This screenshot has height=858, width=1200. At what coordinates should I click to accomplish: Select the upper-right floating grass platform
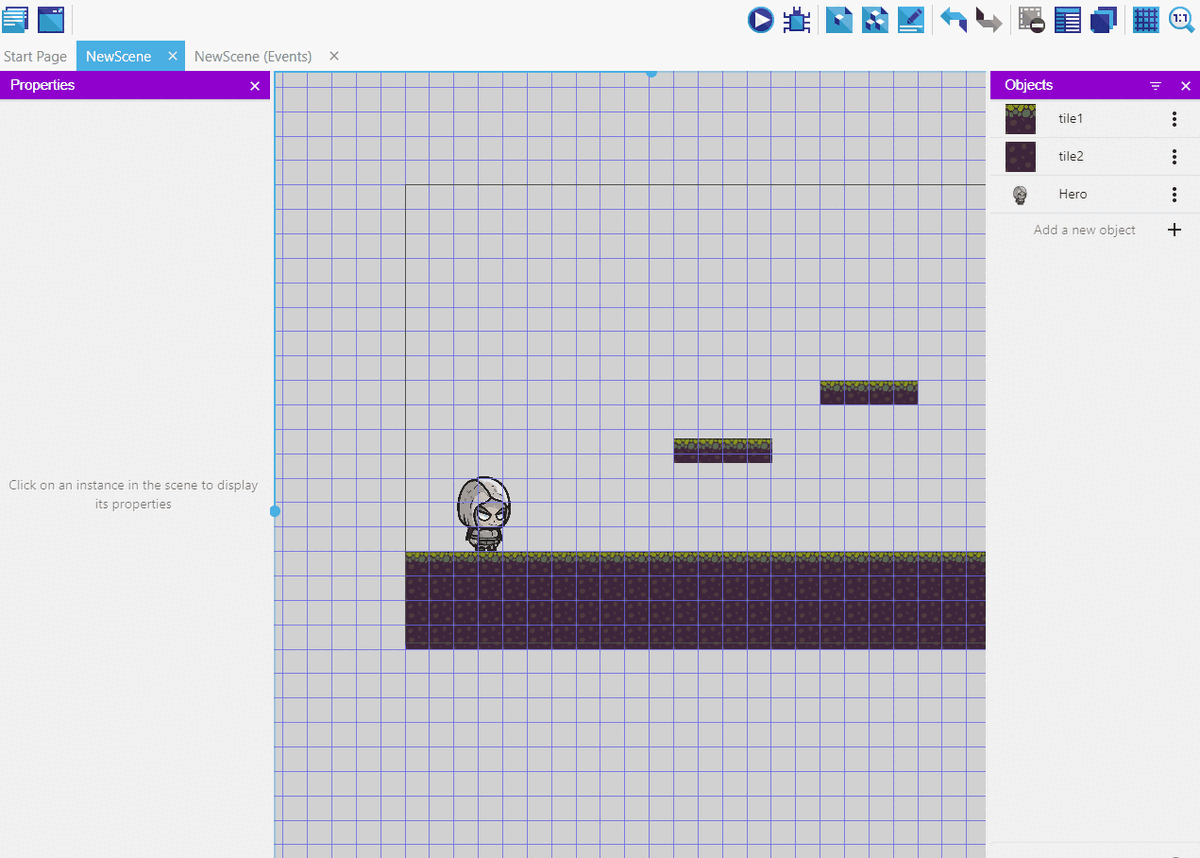pyautogui.click(x=868, y=392)
